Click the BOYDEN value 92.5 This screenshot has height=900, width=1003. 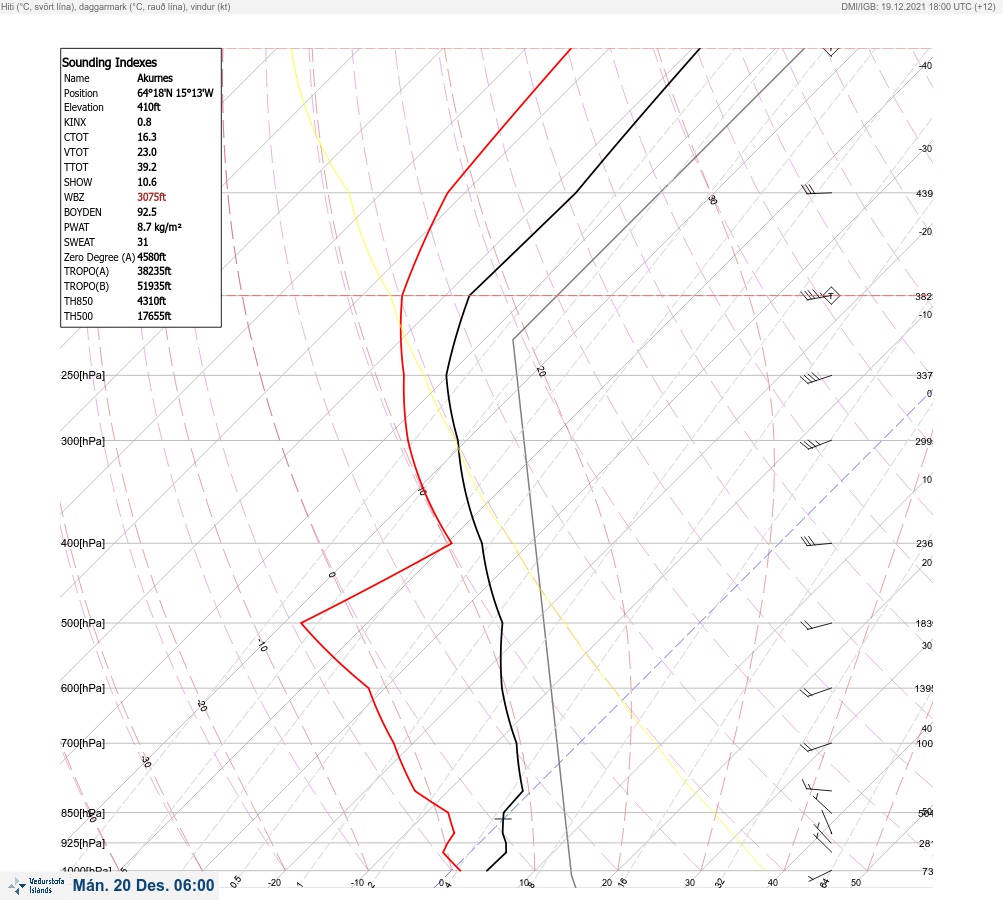point(146,212)
